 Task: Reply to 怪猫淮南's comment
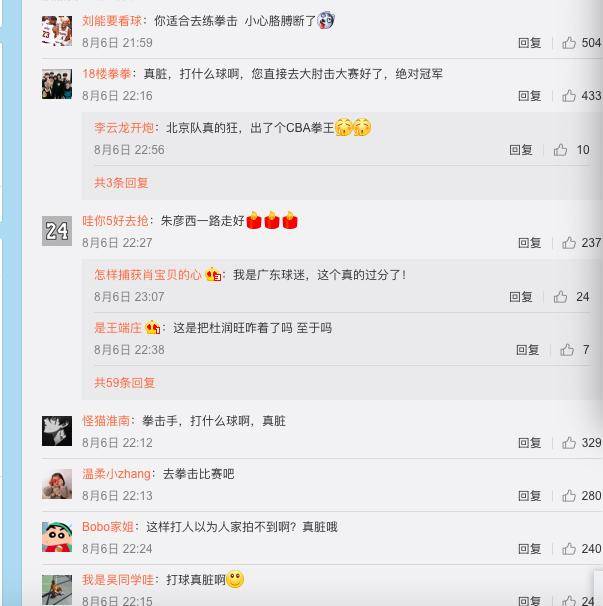coord(529,443)
